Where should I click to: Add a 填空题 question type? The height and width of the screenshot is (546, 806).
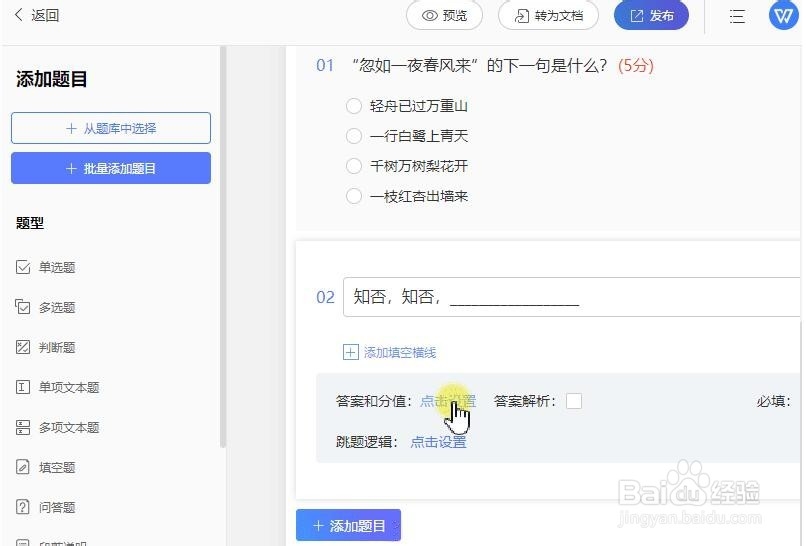[x=46, y=467]
